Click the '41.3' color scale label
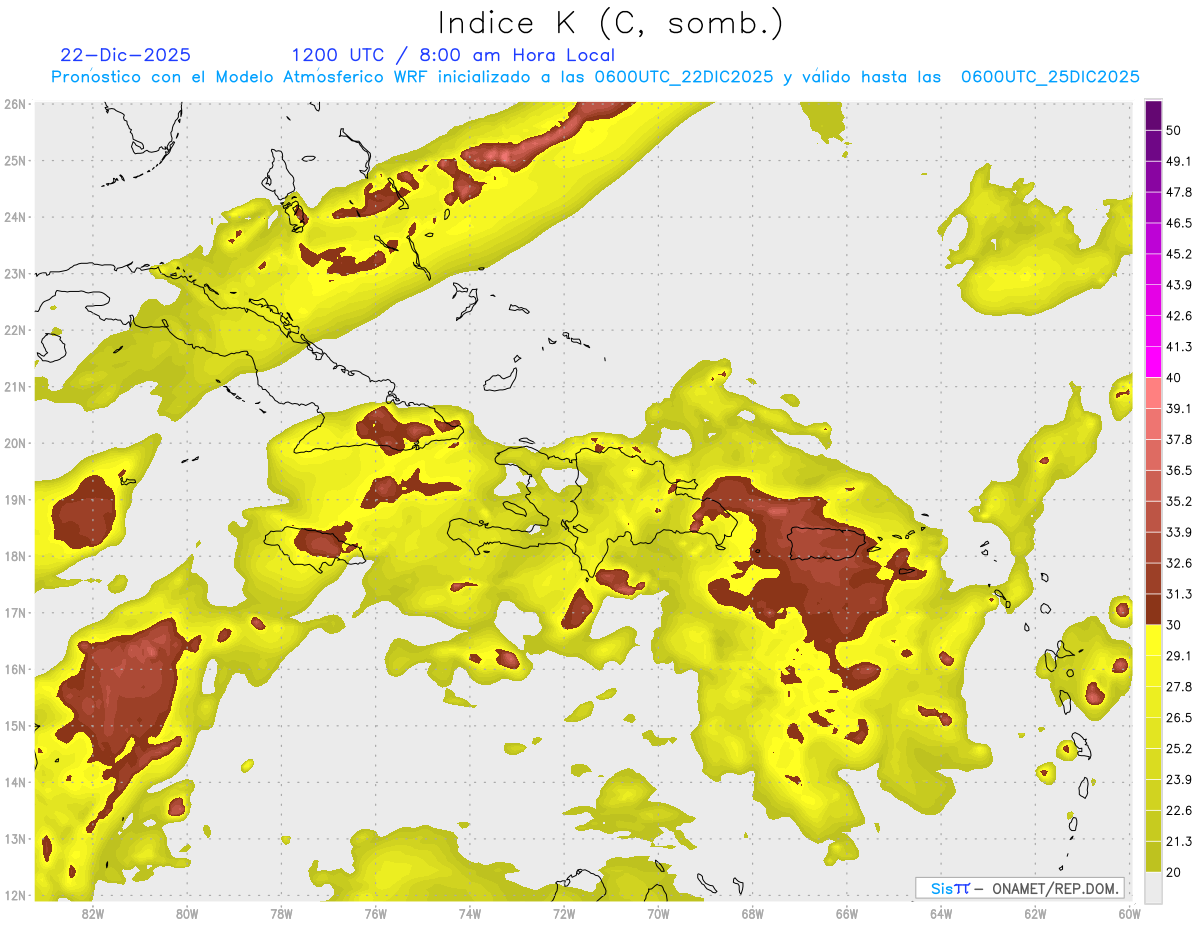The width and height of the screenshot is (1200, 927). coord(1179,347)
